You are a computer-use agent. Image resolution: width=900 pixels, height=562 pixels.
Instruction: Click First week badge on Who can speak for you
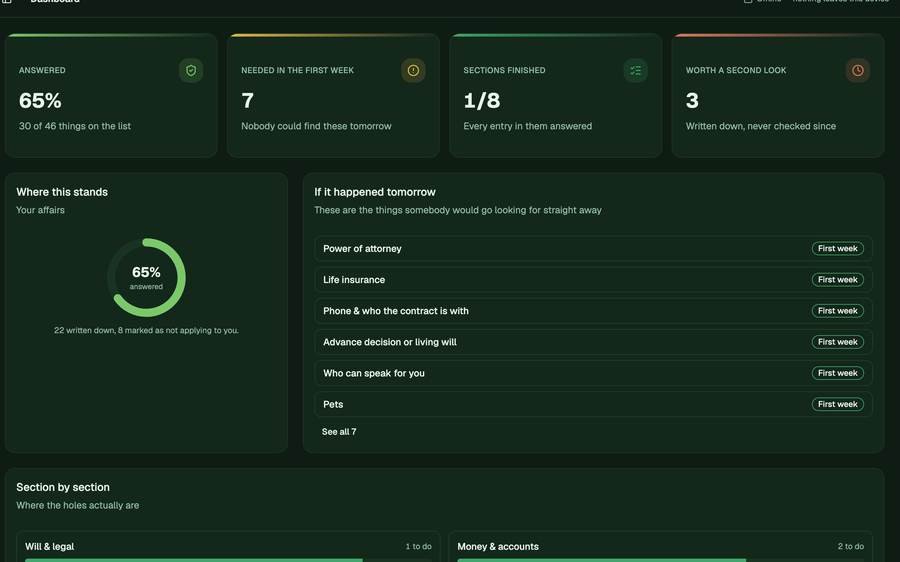837,373
